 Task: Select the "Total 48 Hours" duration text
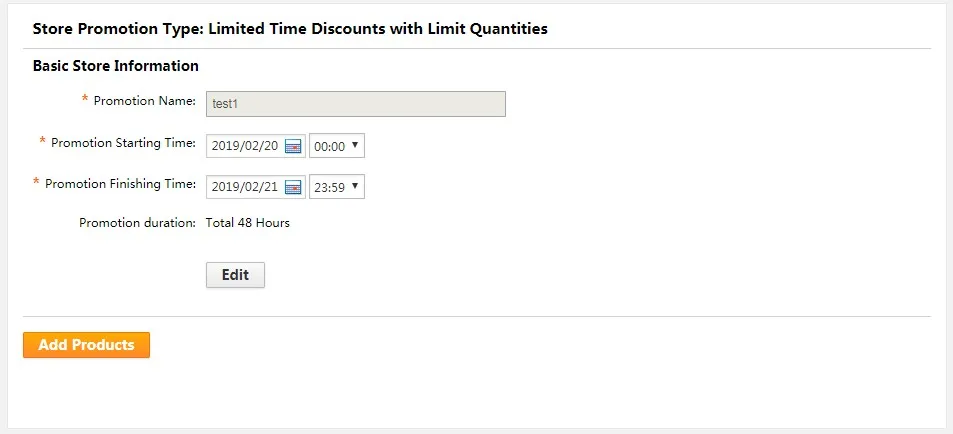tap(248, 223)
